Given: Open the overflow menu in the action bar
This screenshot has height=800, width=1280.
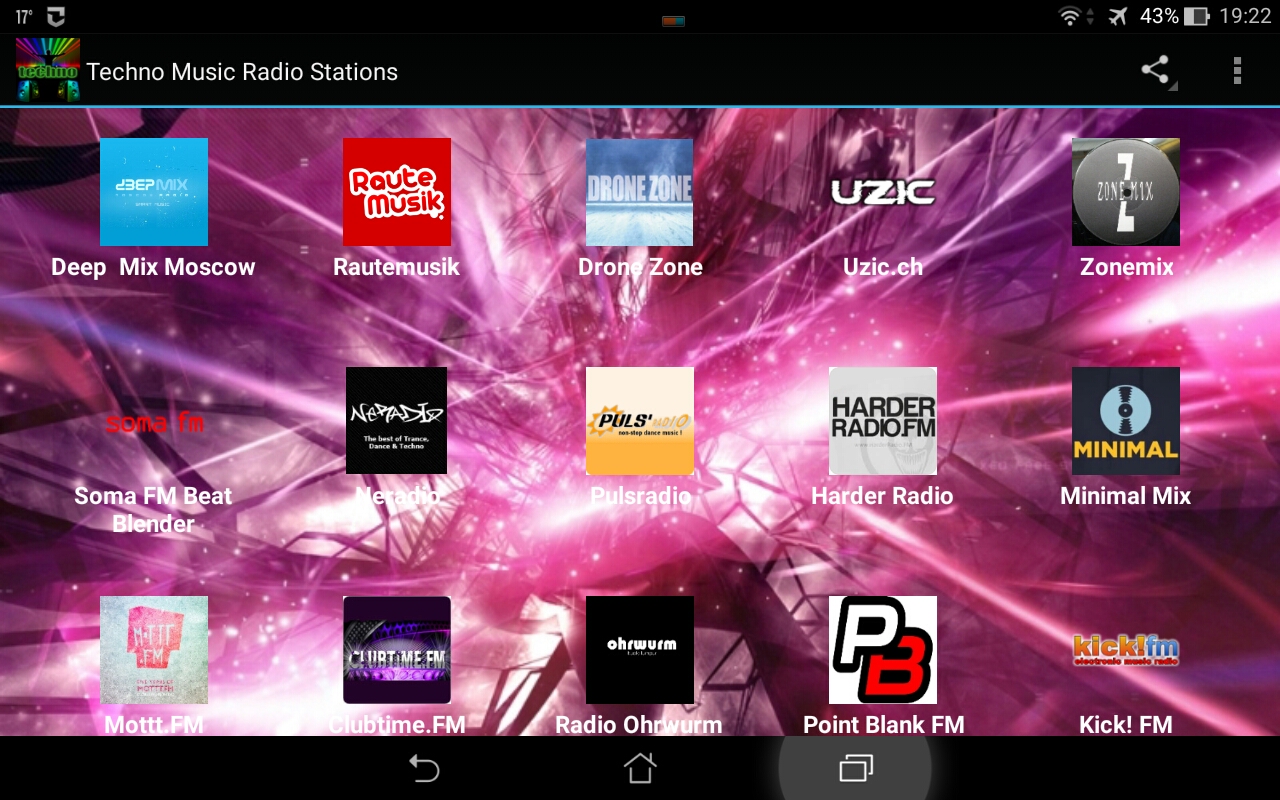Looking at the screenshot, I should click(1237, 70).
